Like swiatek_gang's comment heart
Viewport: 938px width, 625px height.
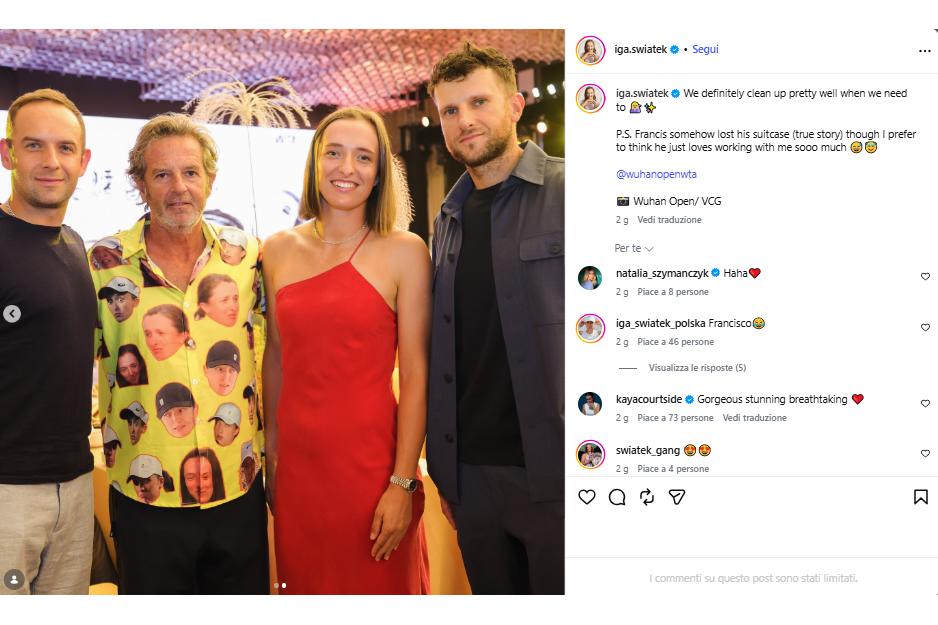click(925, 453)
